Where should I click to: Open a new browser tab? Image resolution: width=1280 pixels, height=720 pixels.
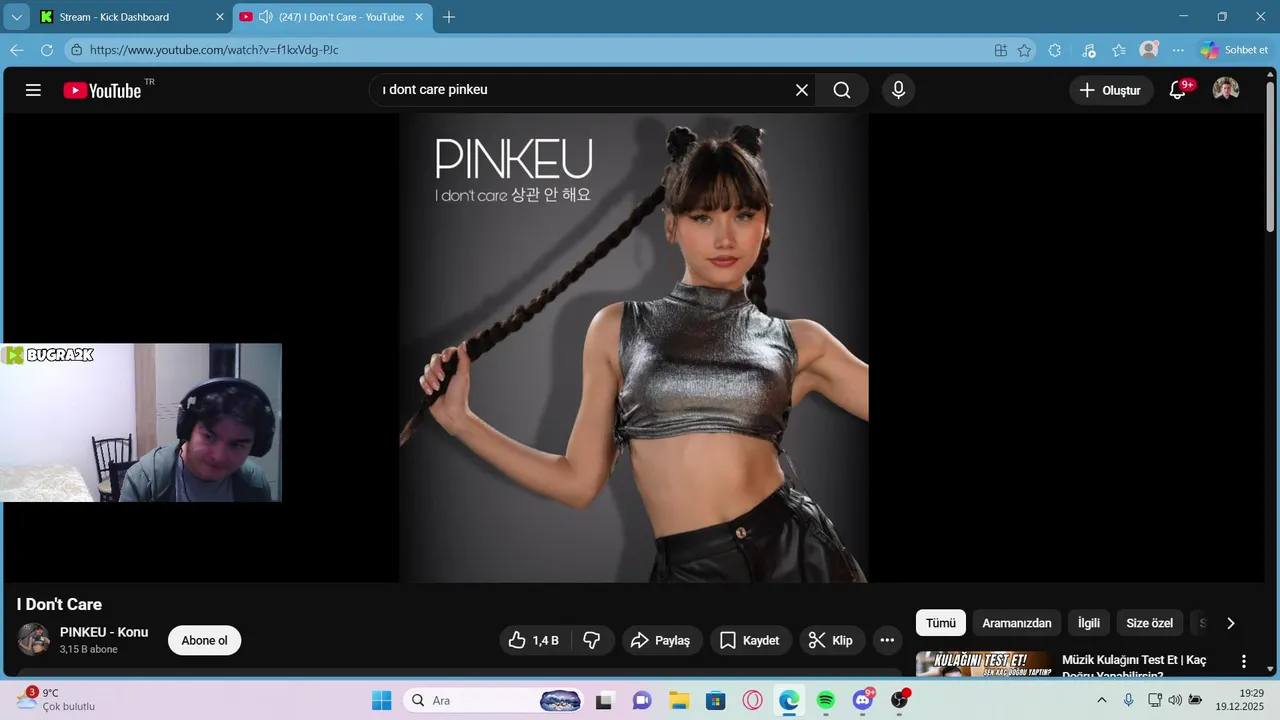point(449,17)
